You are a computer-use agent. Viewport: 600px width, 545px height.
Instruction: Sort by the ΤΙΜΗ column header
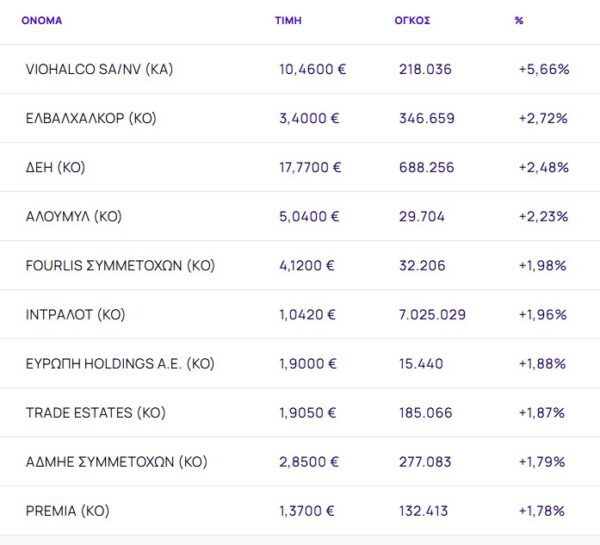point(287,20)
